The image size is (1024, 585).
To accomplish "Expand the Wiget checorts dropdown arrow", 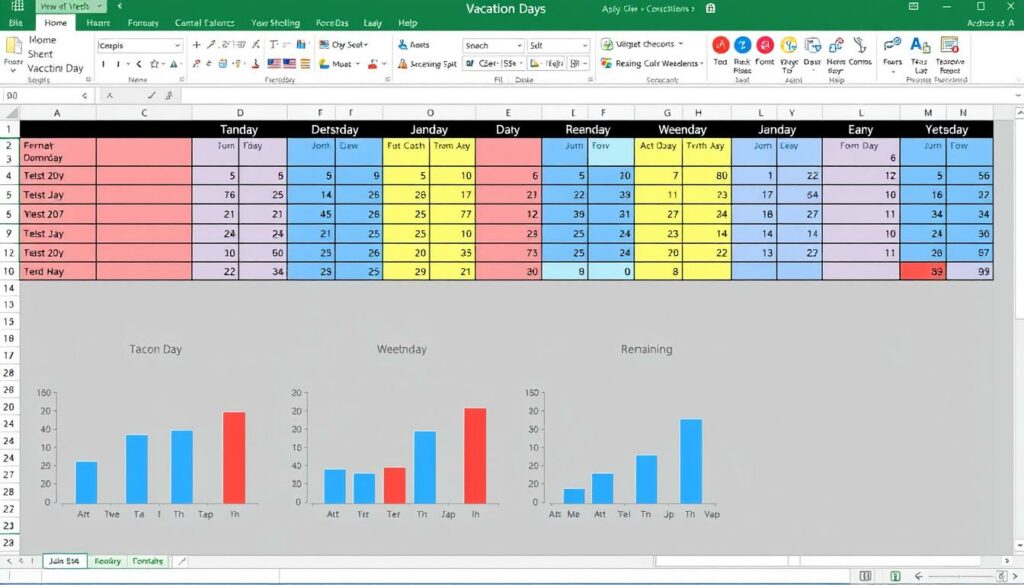I will pyautogui.click(x=680, y=44).
